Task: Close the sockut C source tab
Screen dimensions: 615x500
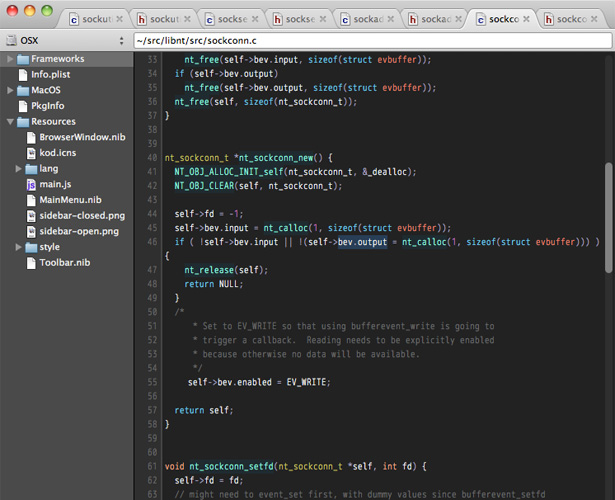Action: click(120, 19)
